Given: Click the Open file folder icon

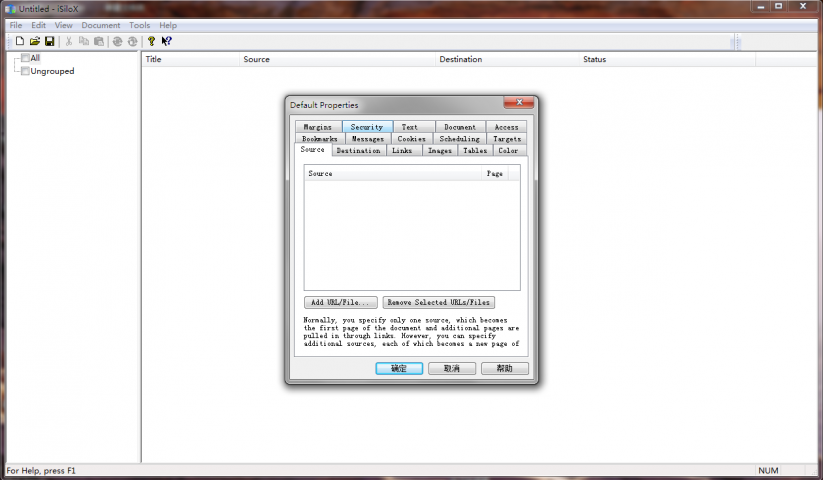Looking at the screenshot, I should [x=34, y=41].
